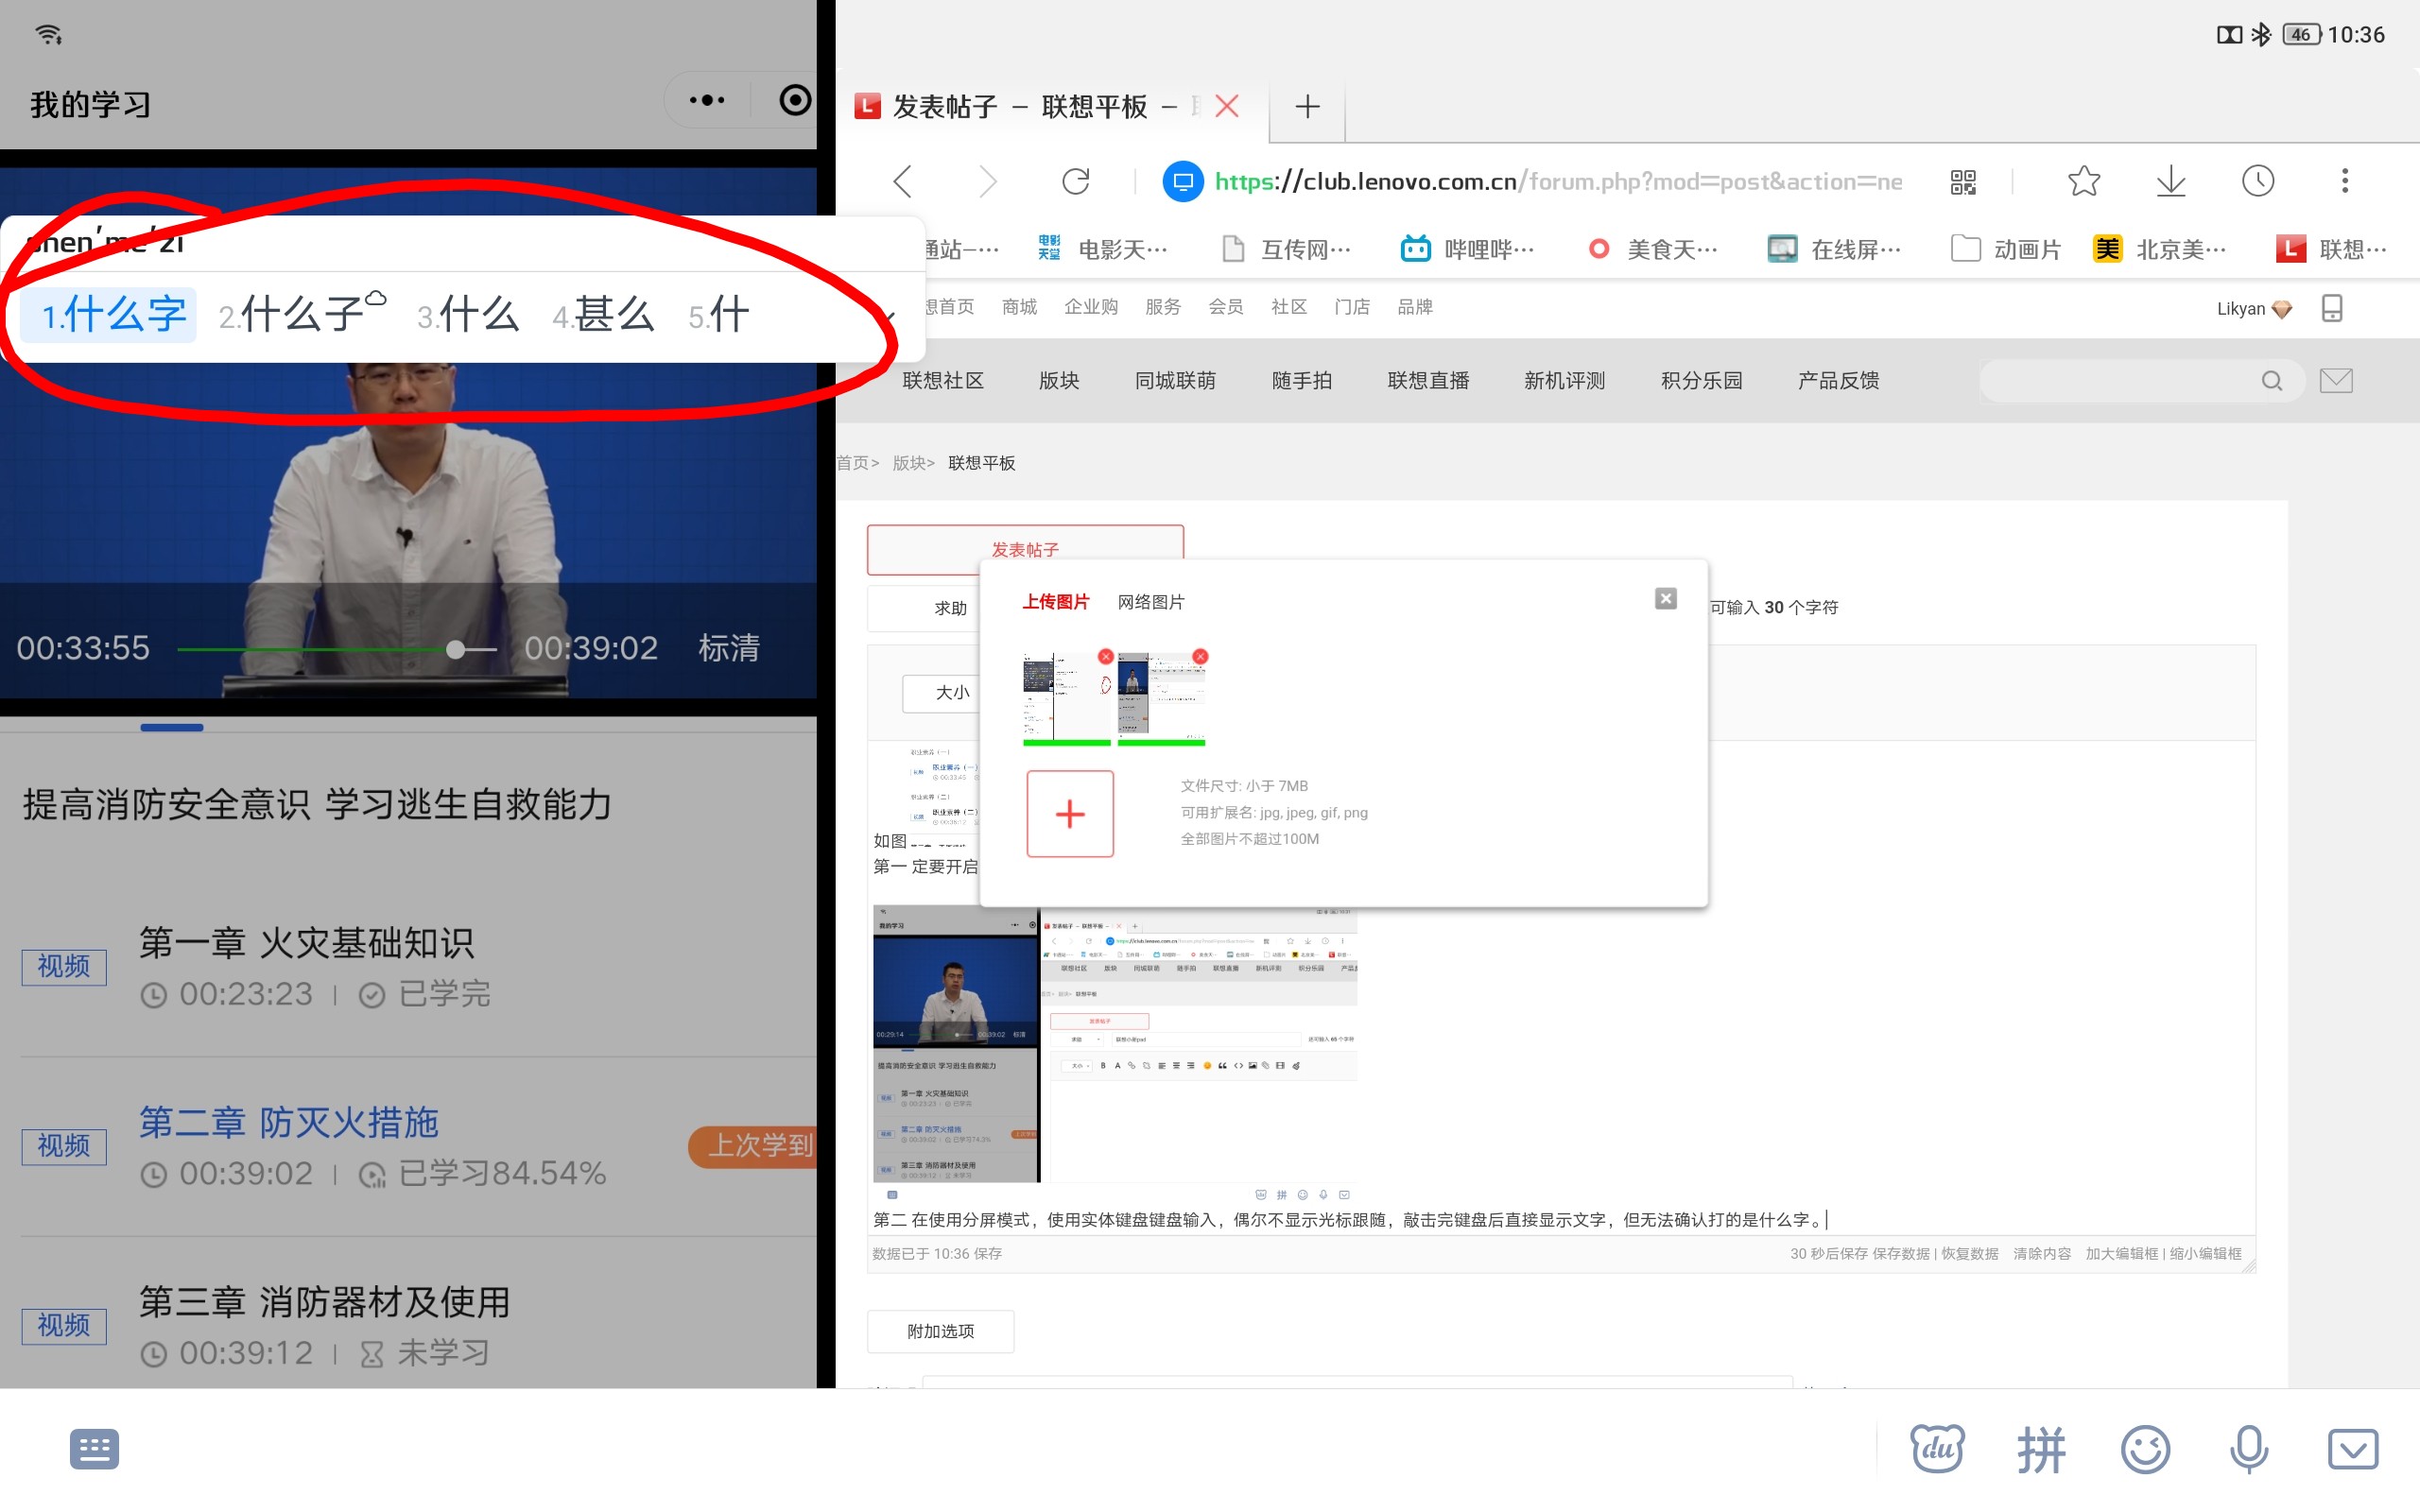The width and height of the screenshot is (2420, 1512).
Task: Switch to 上传图片 tab
Action: pyautogui.click(x=1055, y=601)
